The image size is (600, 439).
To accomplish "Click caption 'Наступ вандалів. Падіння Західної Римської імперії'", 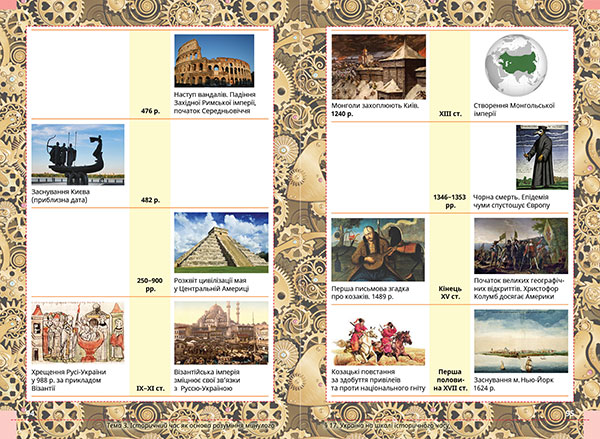I will click(x=215, y=103).
